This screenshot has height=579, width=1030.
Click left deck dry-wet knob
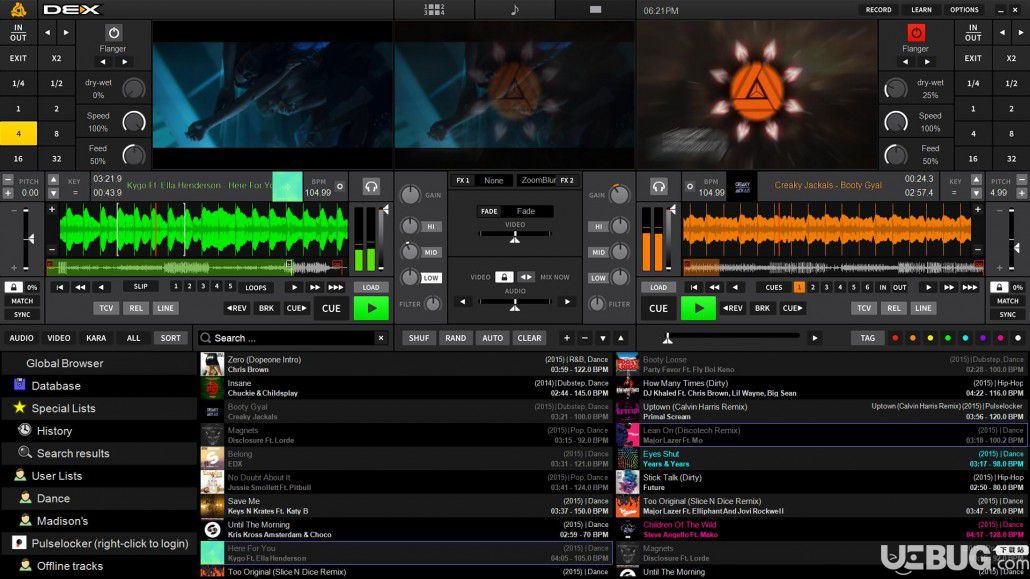pos(133,88)
